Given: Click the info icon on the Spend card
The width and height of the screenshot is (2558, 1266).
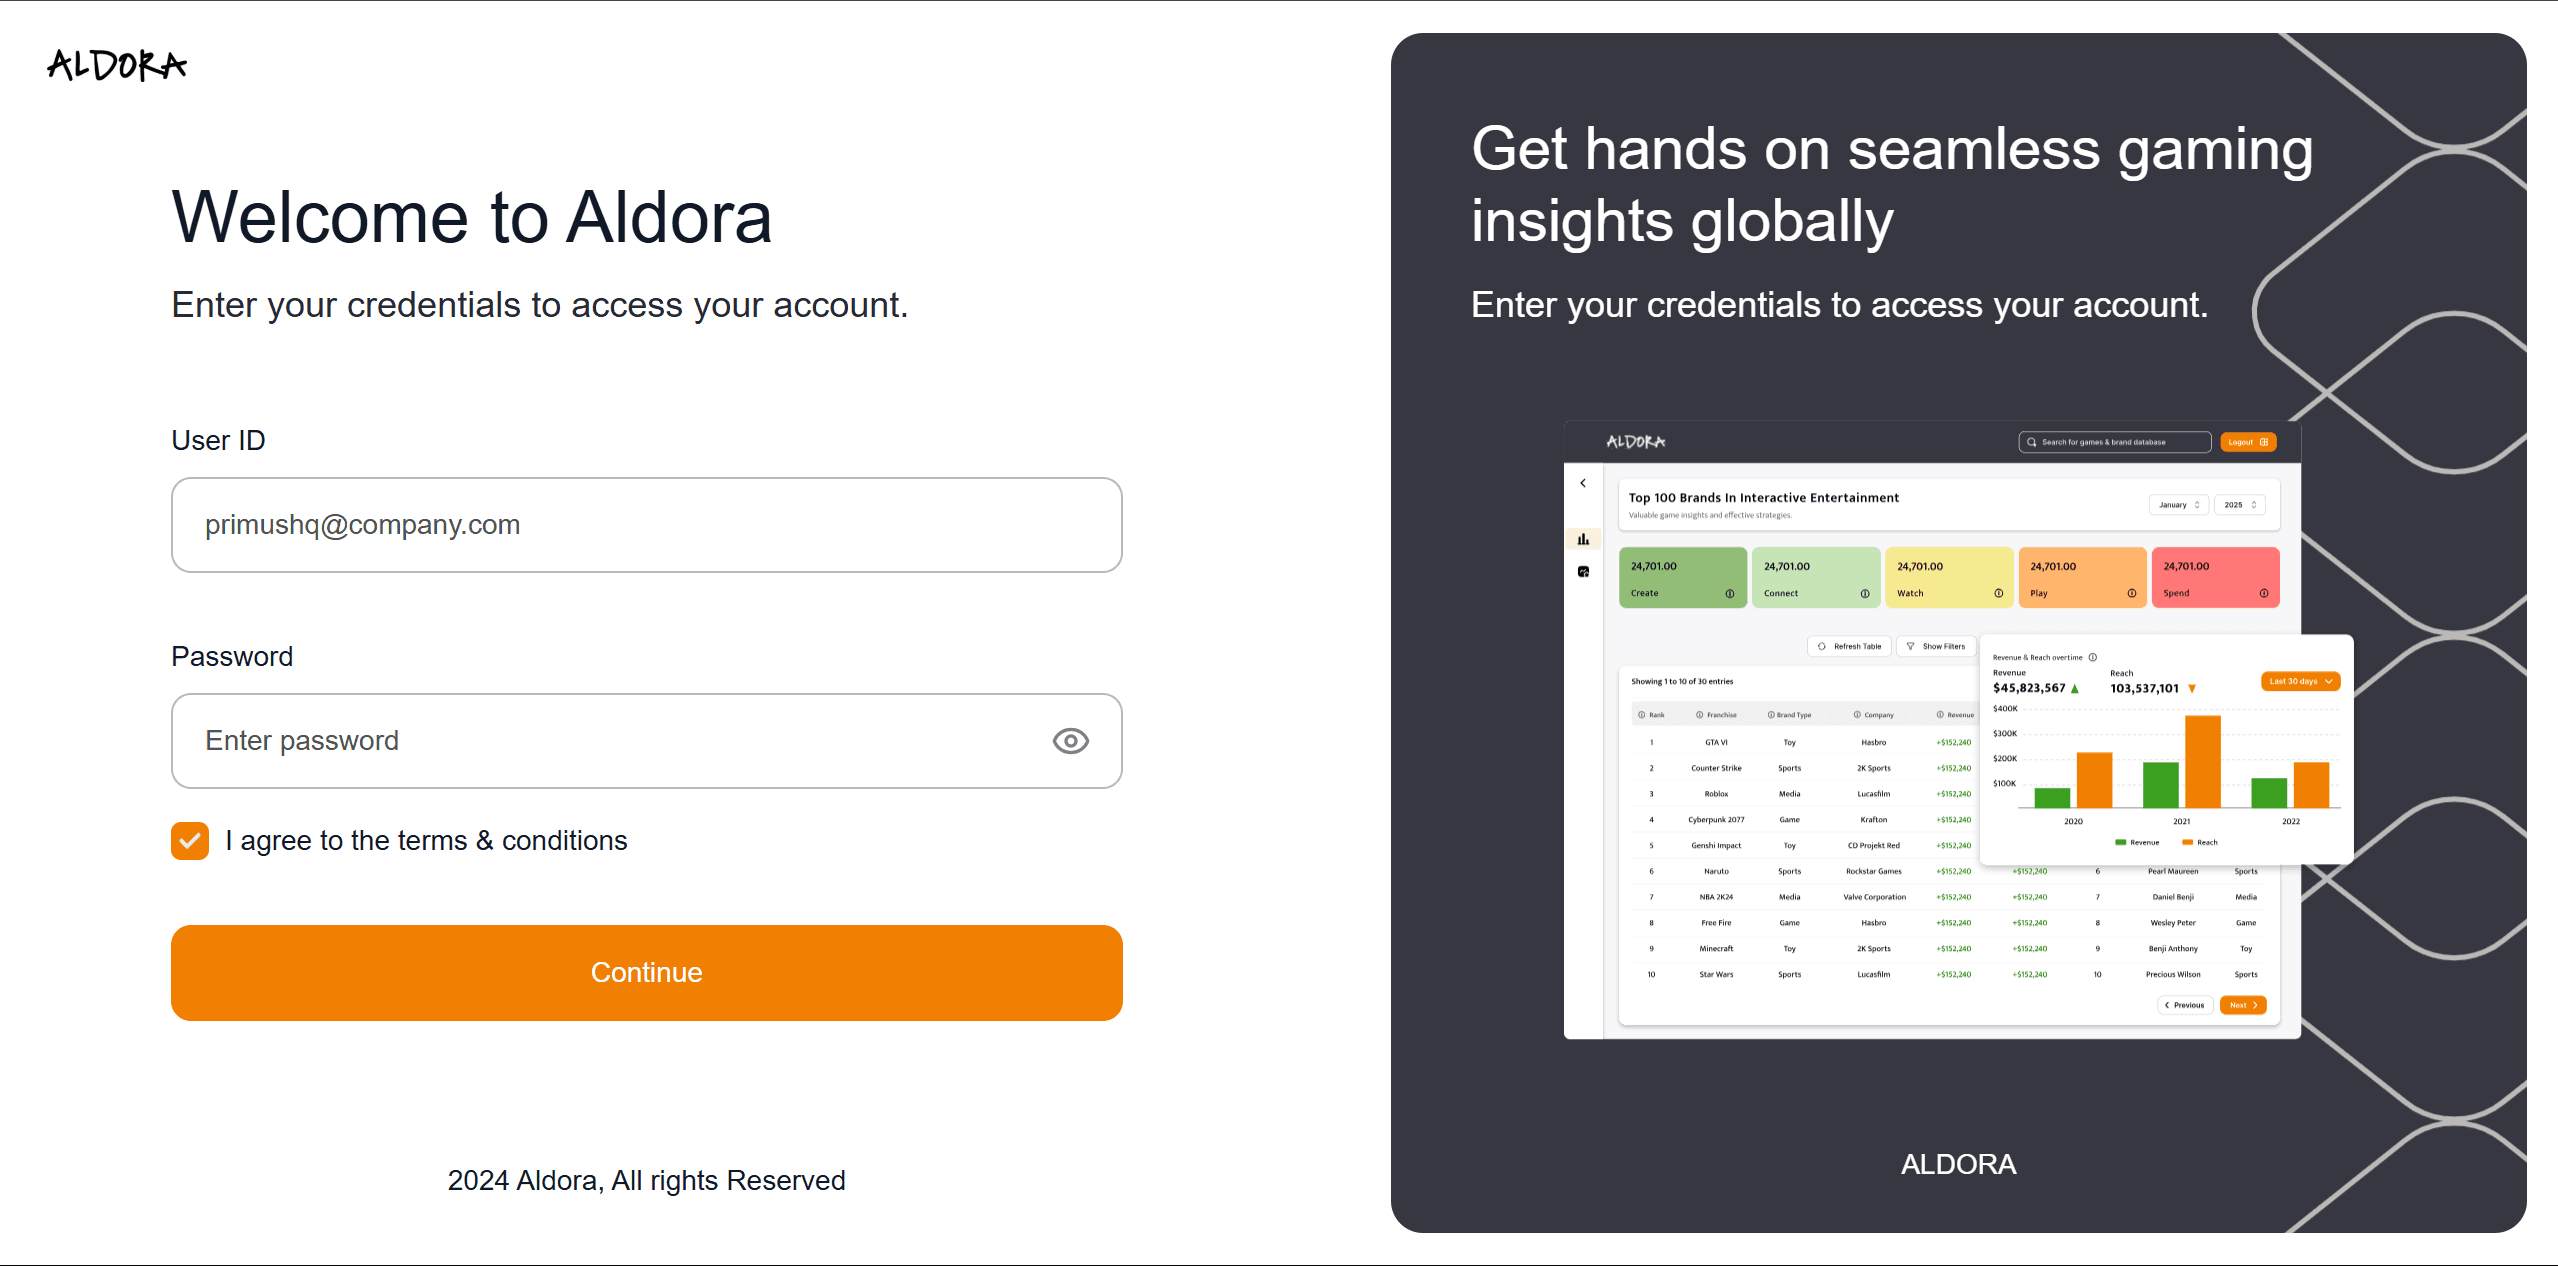Looking at the screenshot, I should pyautogui.click(x=2263, y=593).
